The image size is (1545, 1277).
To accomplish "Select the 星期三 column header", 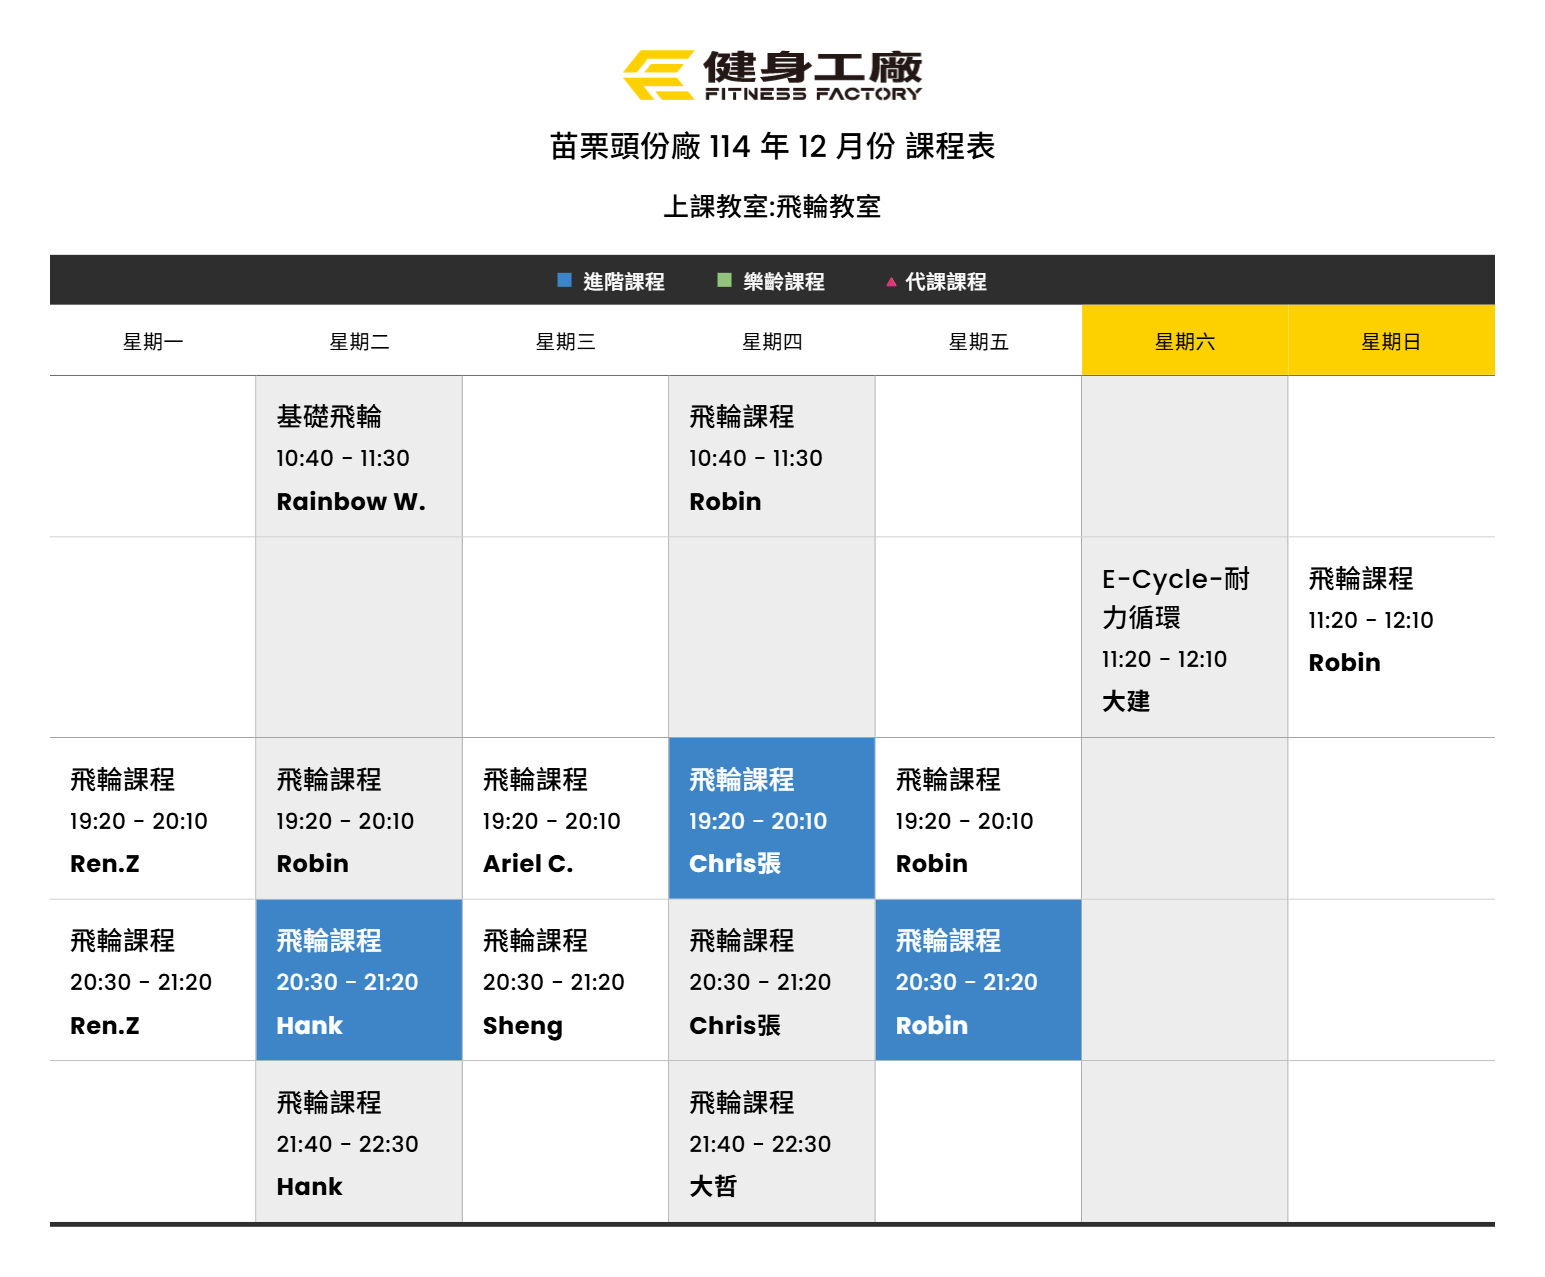I will [565, 342].
